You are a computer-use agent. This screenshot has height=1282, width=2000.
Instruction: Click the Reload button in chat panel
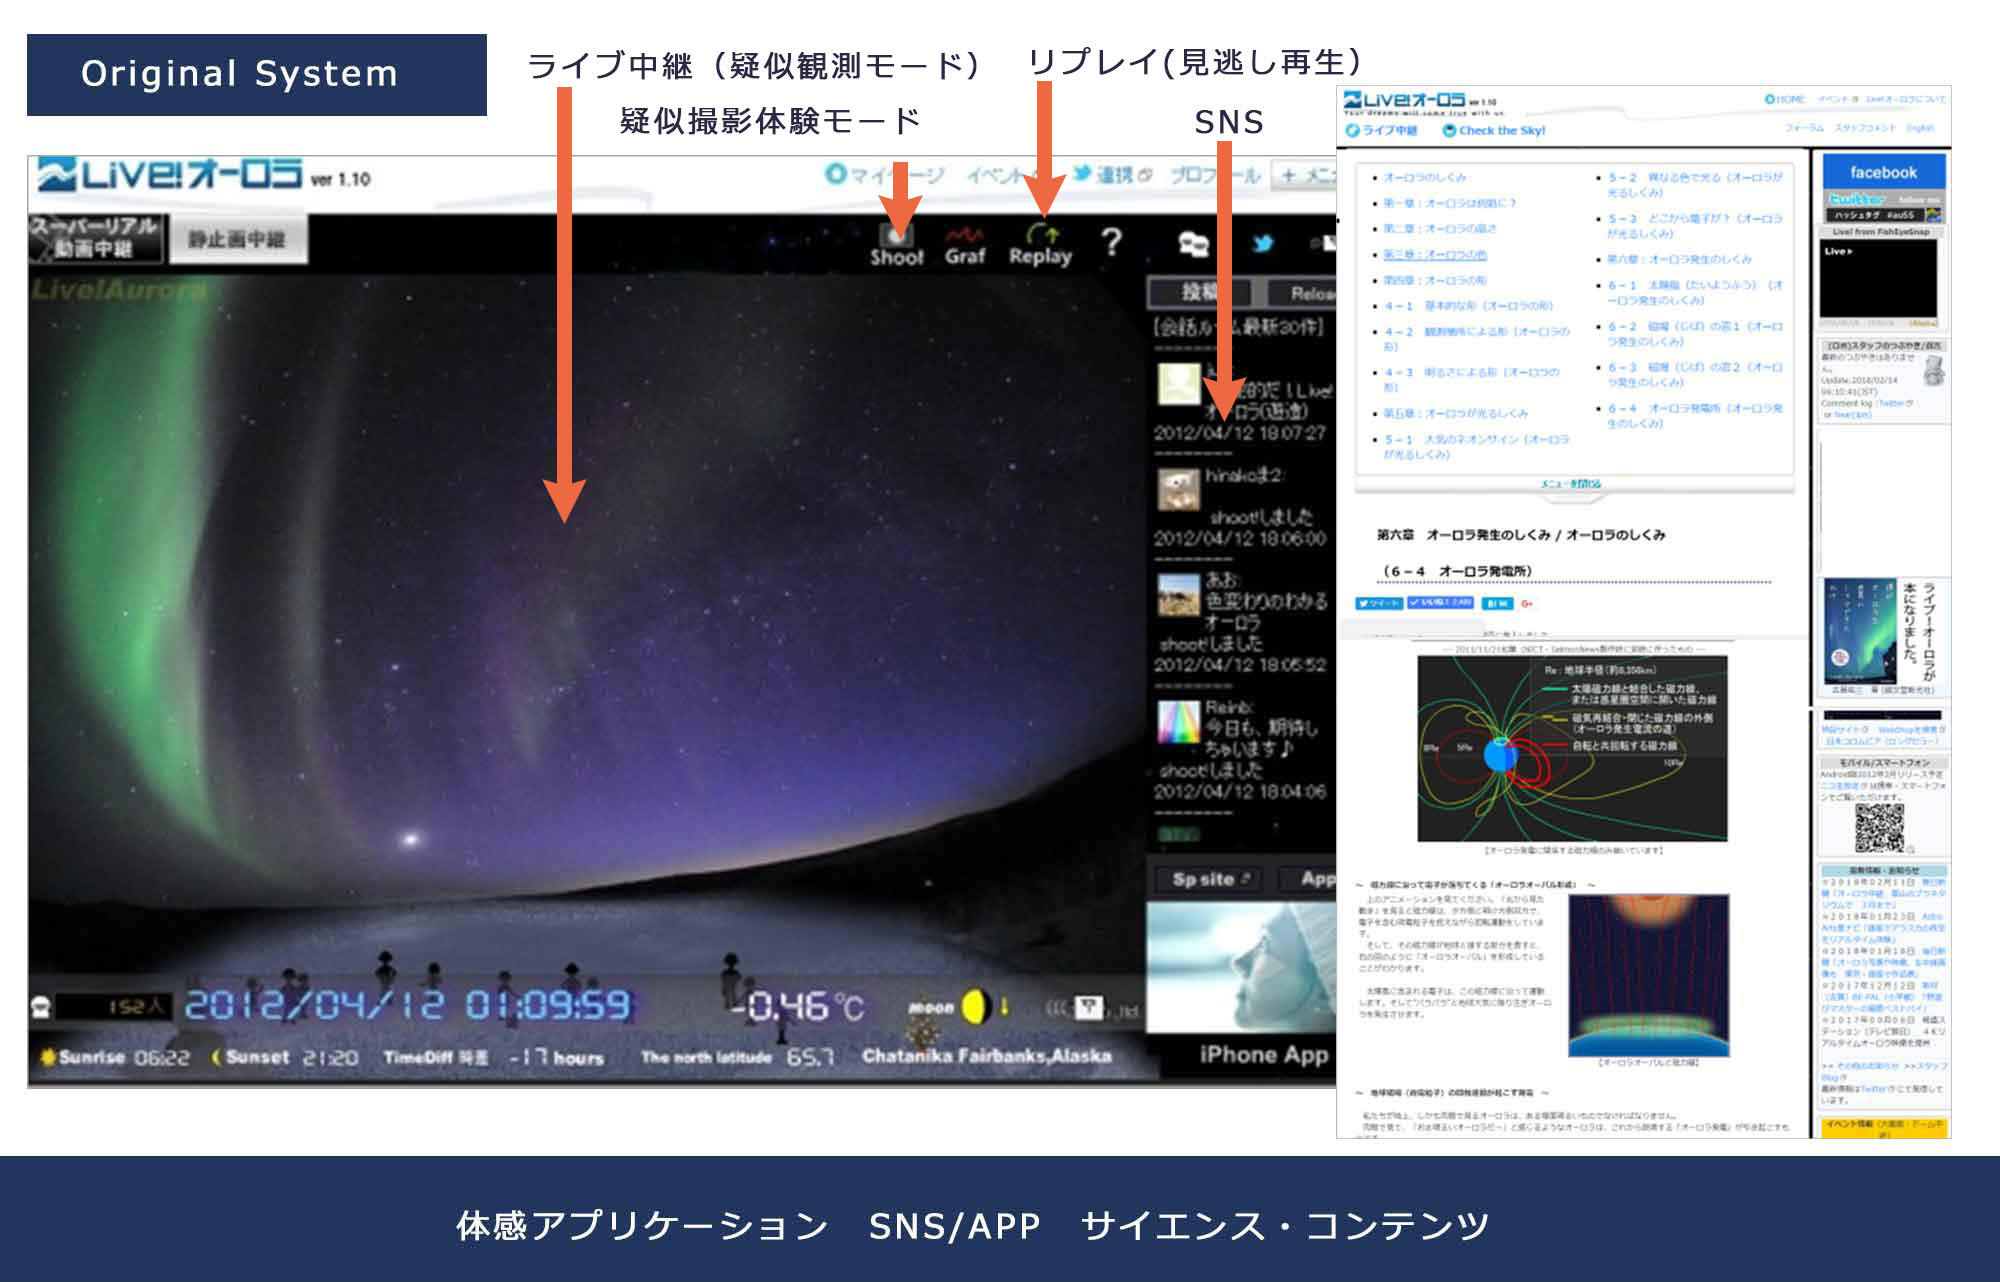coord(1302,293)
